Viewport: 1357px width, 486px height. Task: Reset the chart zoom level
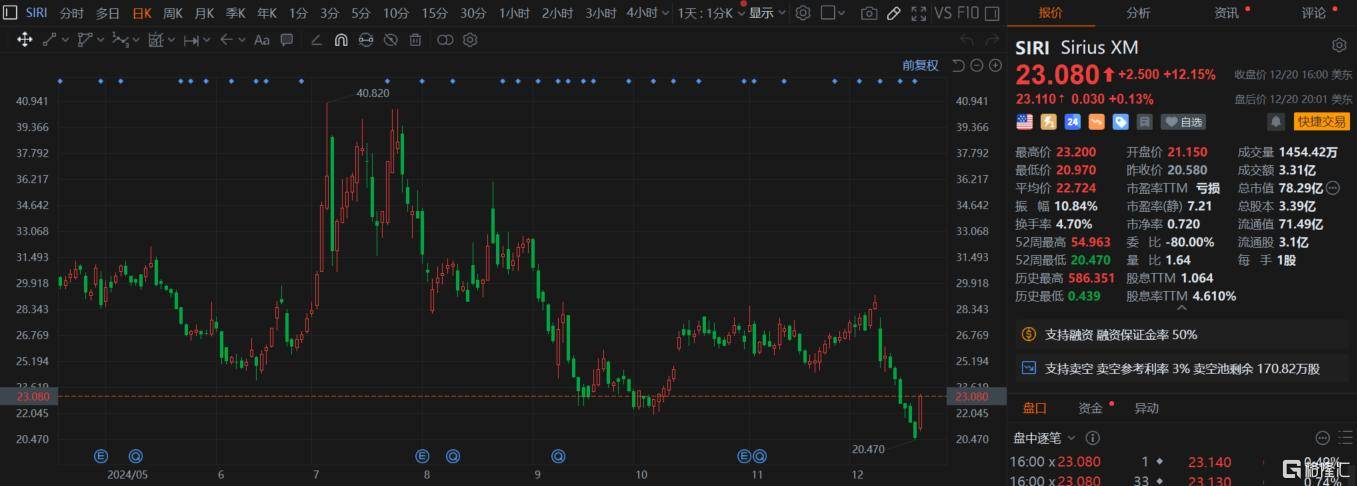point(957,65)
